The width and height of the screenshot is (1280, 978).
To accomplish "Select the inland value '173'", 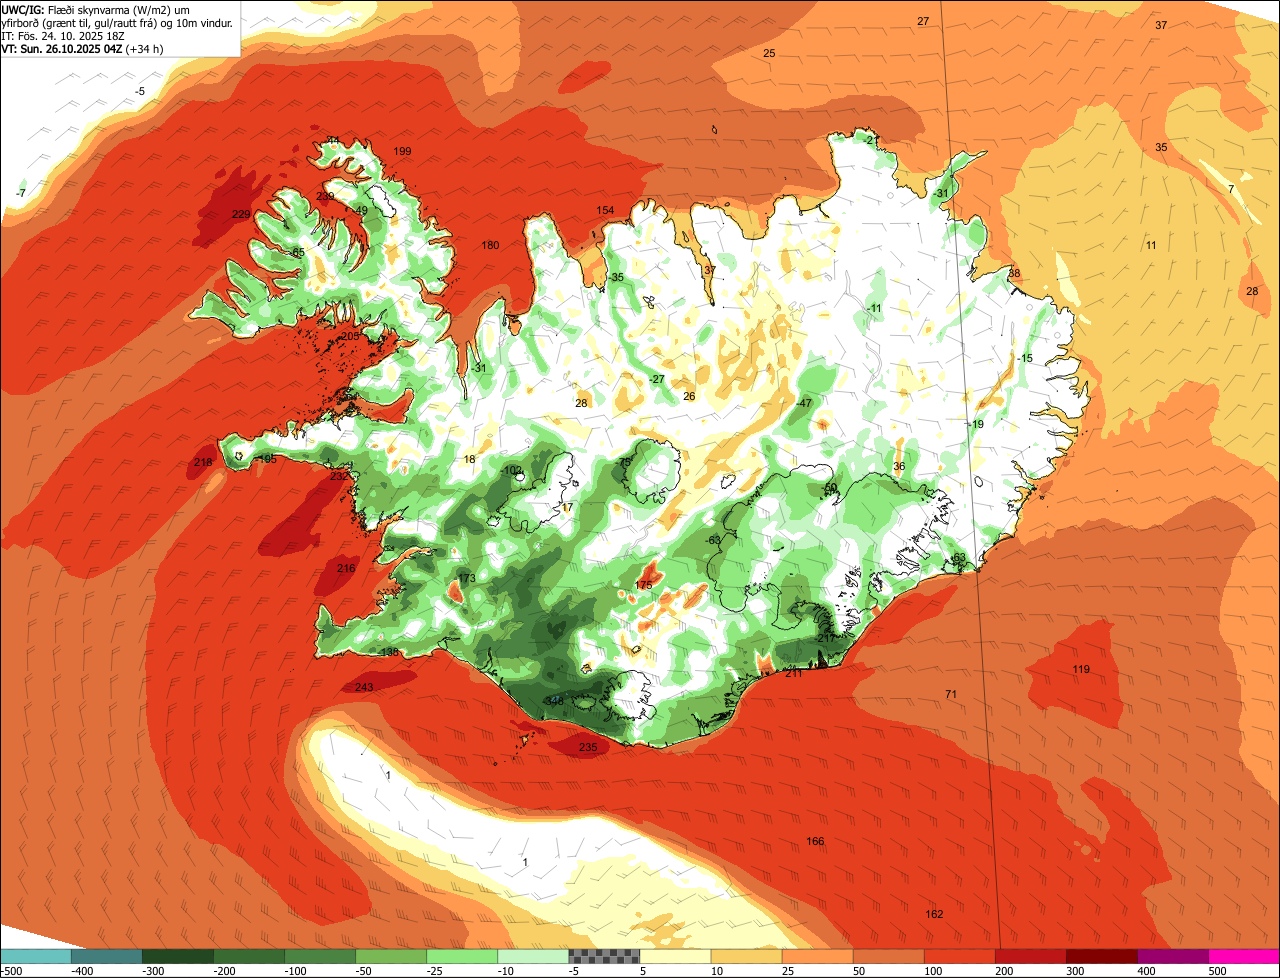I will click(x=467, y=579).
